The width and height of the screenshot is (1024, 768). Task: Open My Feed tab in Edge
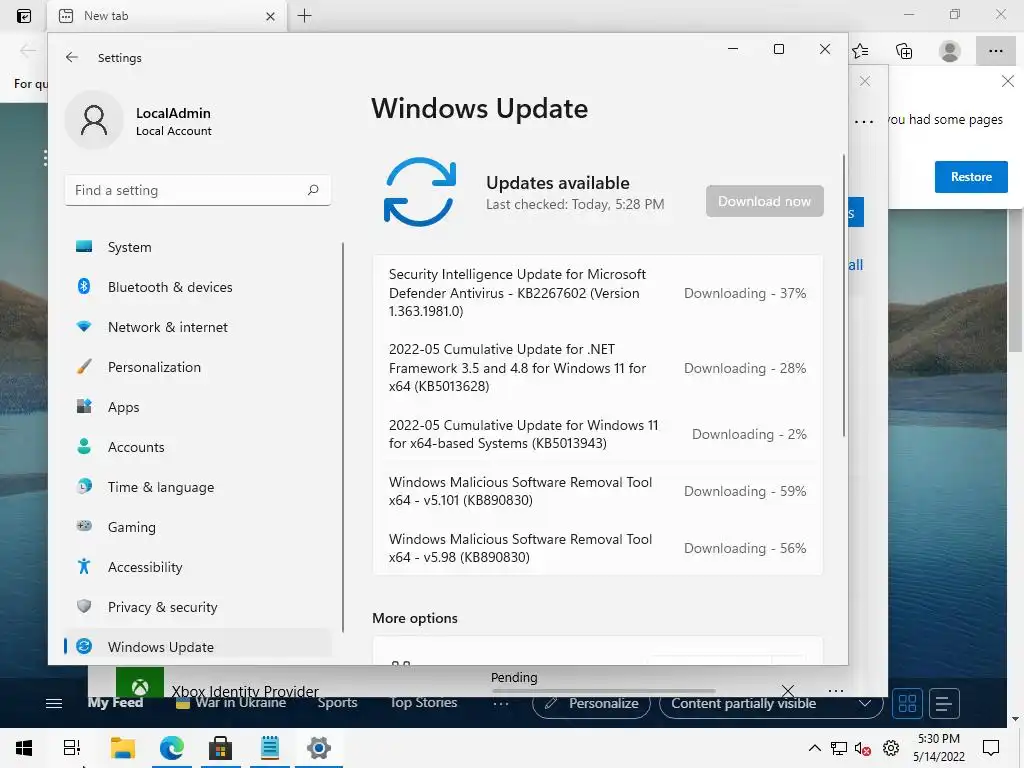115,703
